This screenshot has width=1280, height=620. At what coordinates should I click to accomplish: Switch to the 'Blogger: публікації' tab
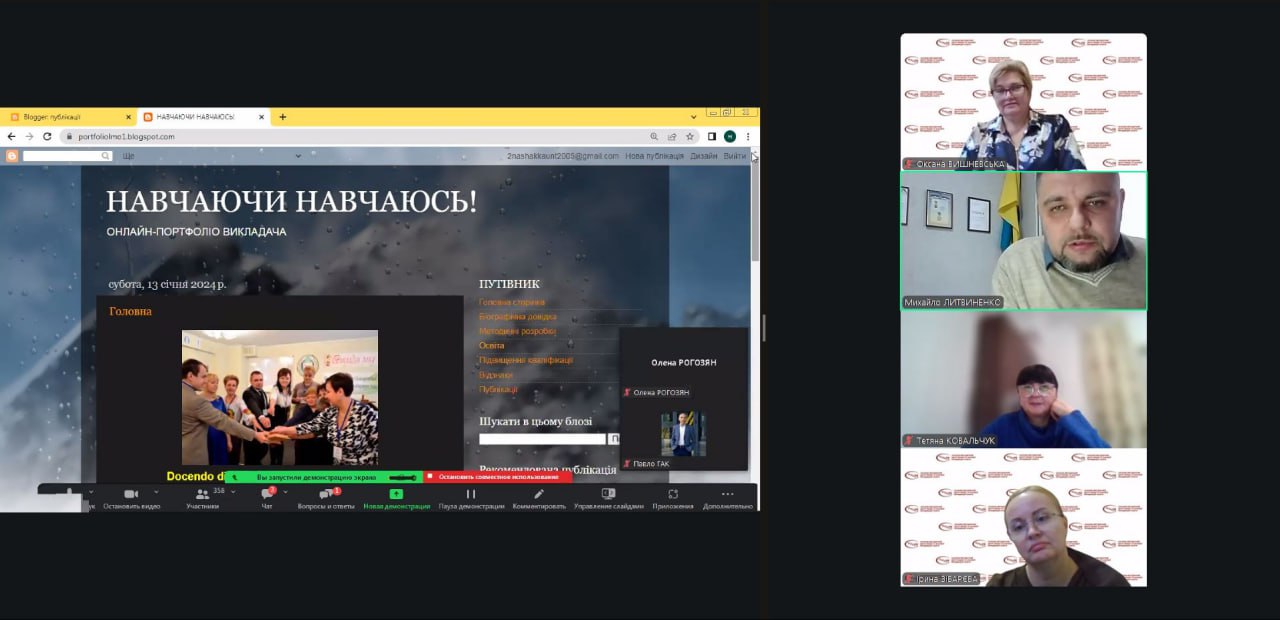(x=65, y=117)
